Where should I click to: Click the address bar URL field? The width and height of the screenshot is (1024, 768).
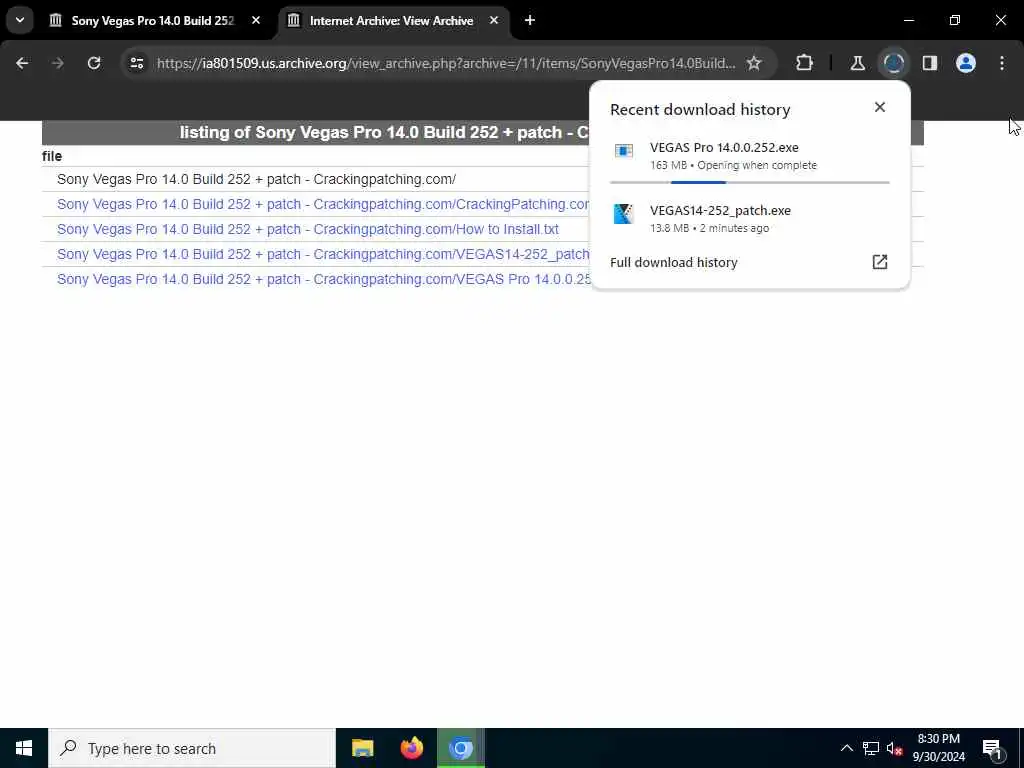tap(446, 63)
